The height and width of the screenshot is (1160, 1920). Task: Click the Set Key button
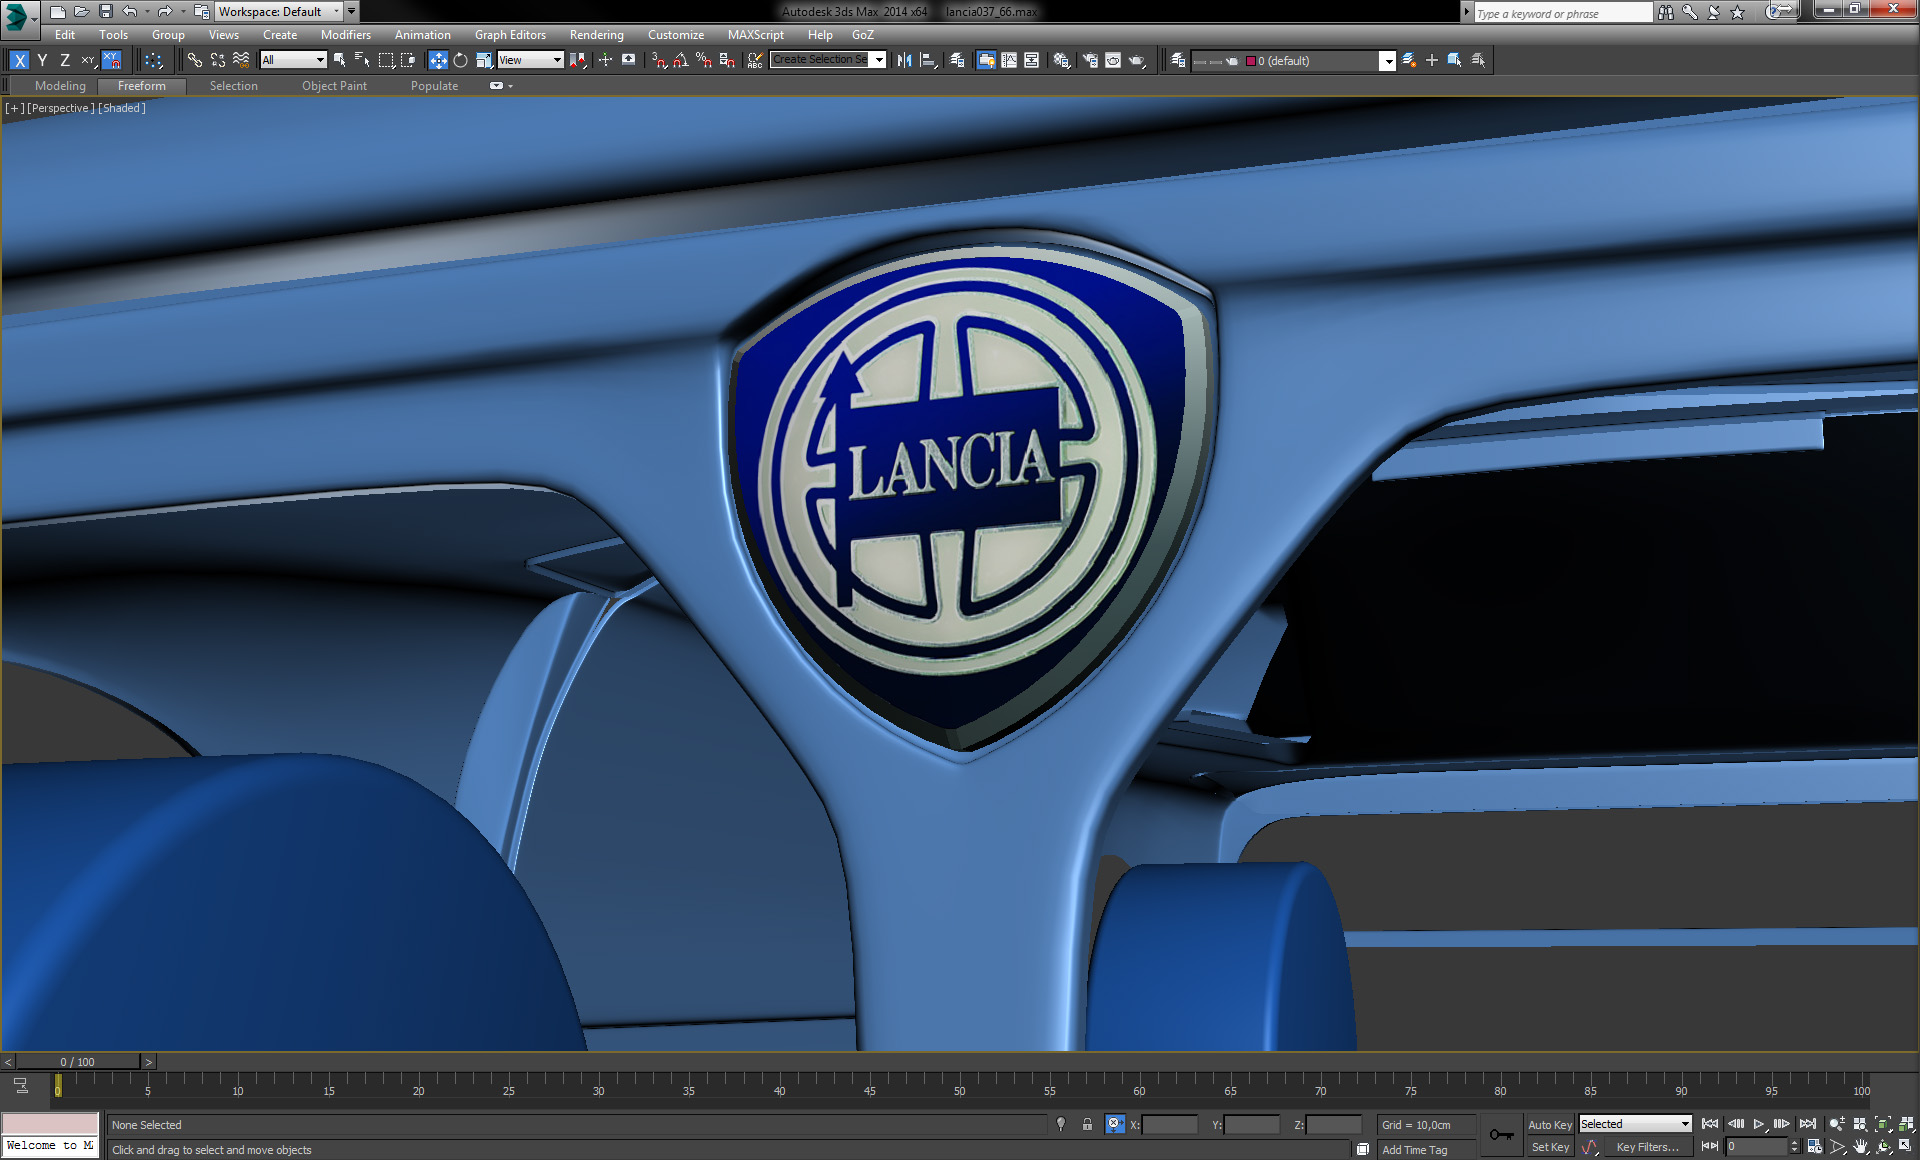pyautogui.click(x=1549, y=1148)
